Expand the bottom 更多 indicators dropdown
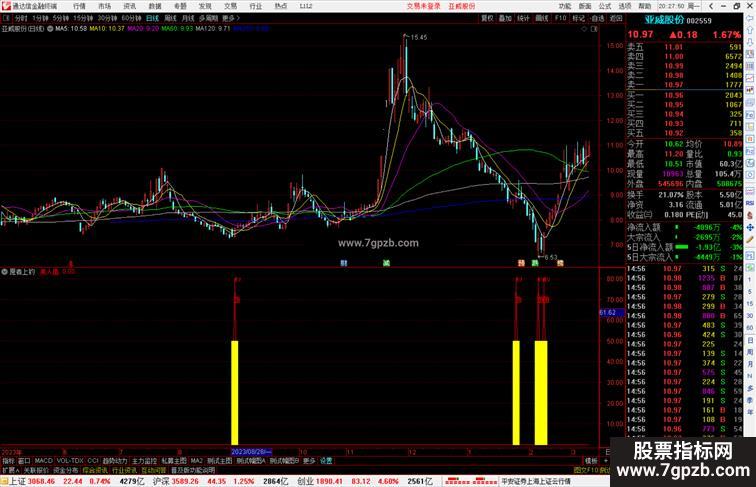This screenshot has height=487, width=756. click(309, 461)
